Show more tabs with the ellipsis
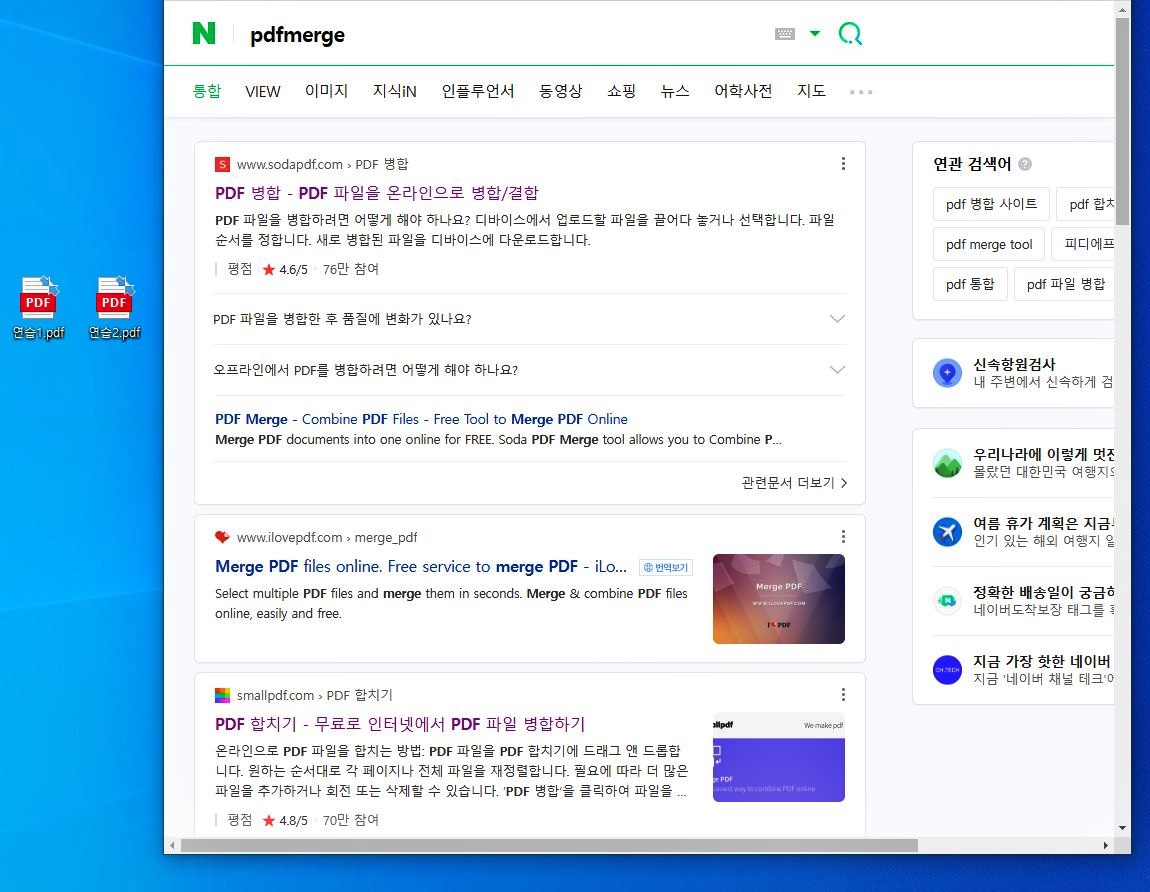 (x=861, y=92)
